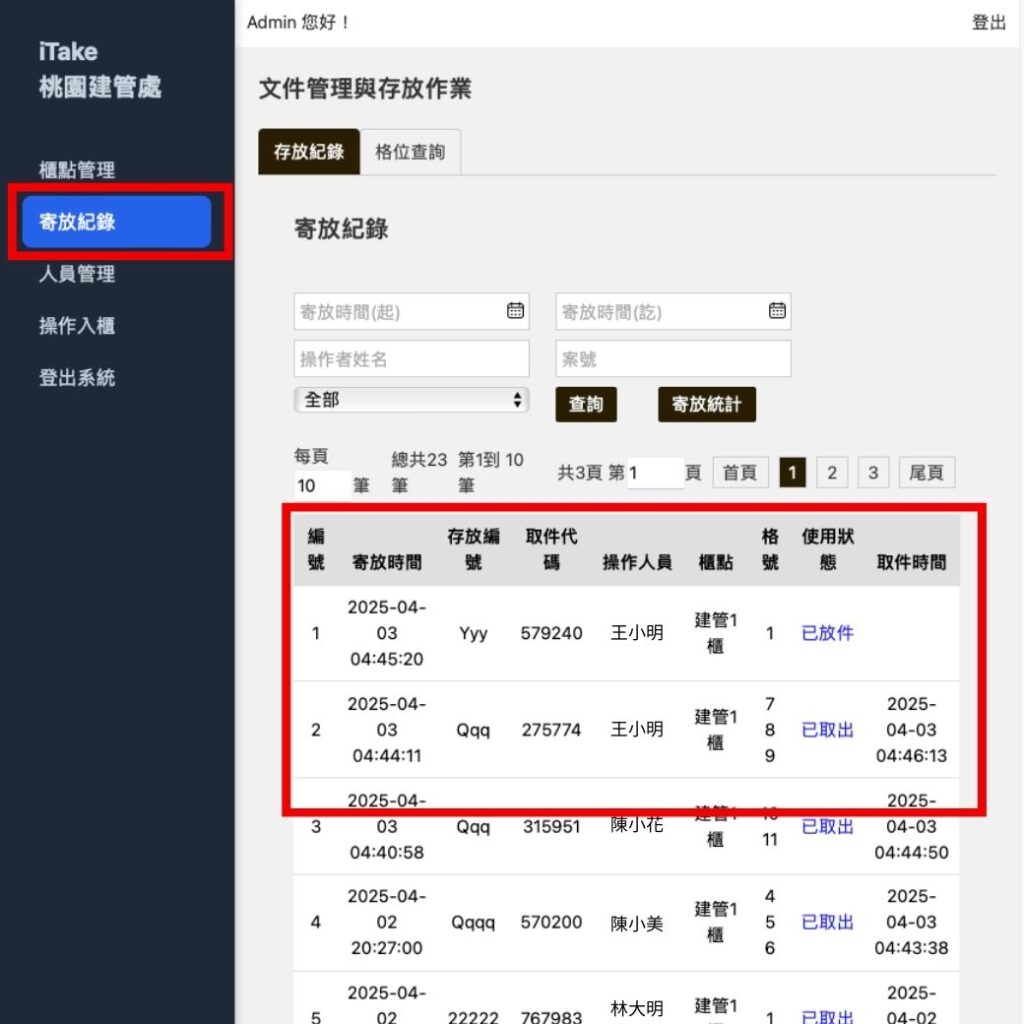Click 已放件 status link in row 1
The height and width of the screenshot is (1024, 1024).
click(x=827, y=633)
